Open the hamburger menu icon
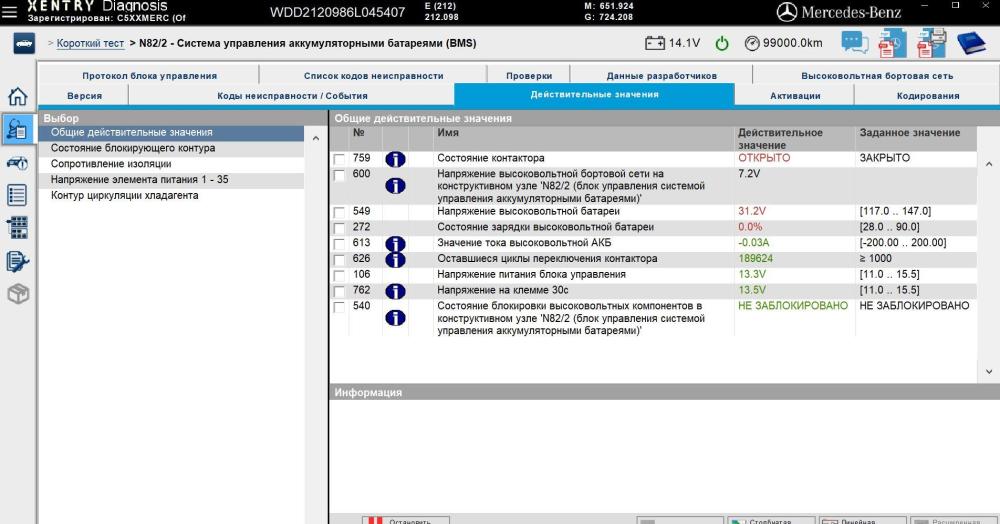 [x=10, y=11]
